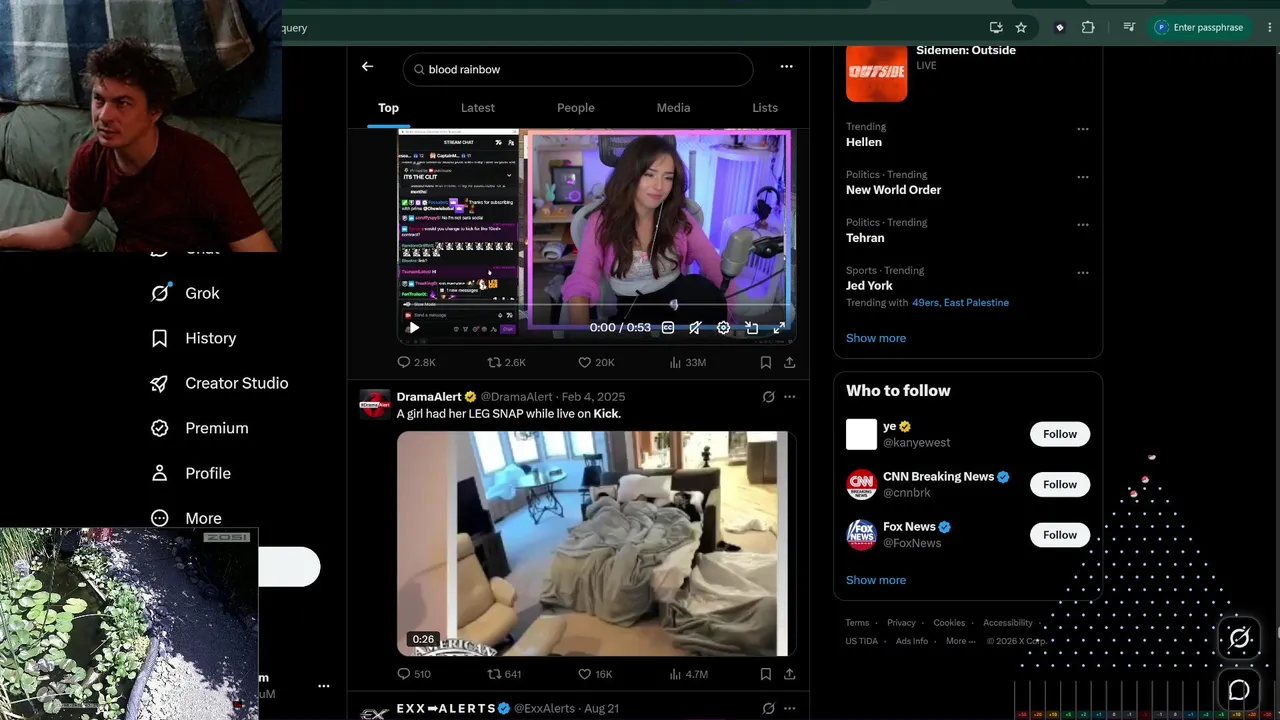
Task: Share the DramaAlert leg snap post
Action: click(x=789, y=674)
